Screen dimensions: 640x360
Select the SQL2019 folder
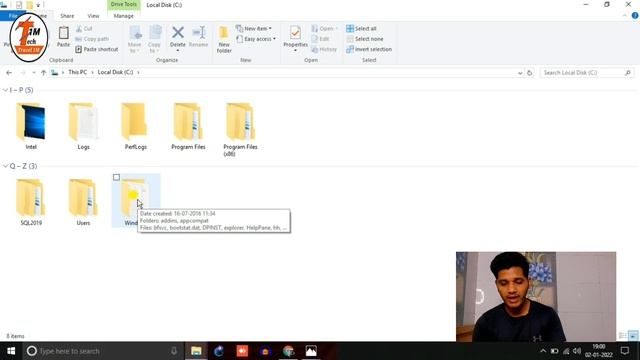[x=31, y=202]
